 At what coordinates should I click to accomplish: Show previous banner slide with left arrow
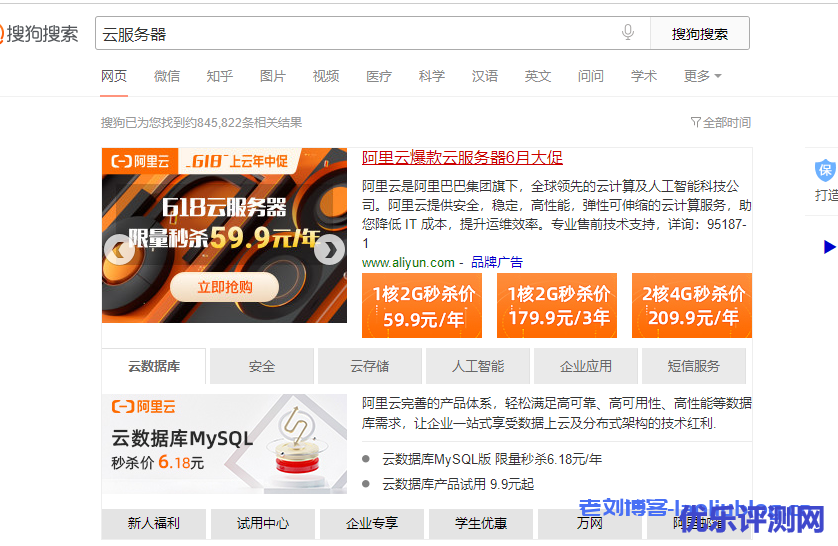(x=120, y=250)
